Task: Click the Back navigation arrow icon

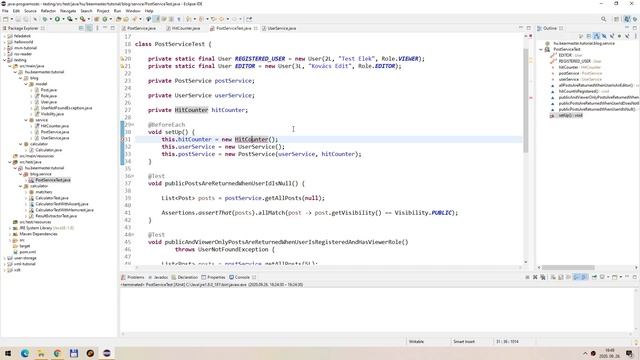Action: pos(221,19)
